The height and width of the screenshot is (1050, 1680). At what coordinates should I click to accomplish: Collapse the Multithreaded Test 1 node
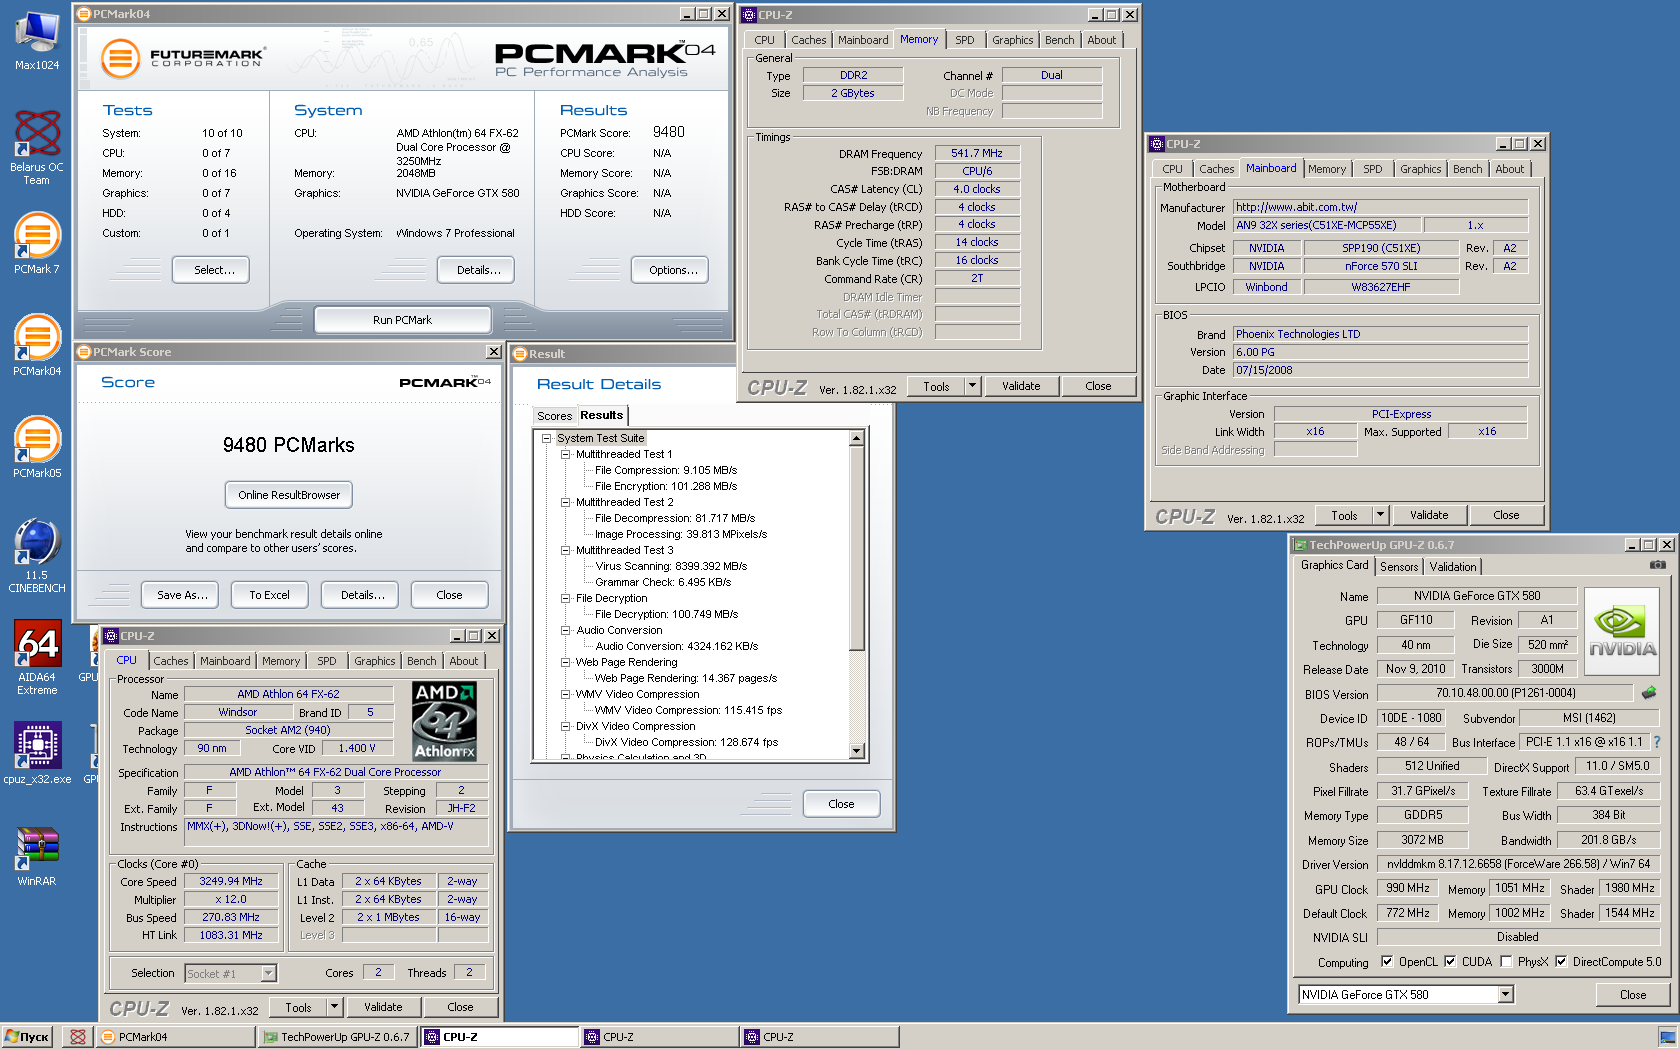pos(565,454)
